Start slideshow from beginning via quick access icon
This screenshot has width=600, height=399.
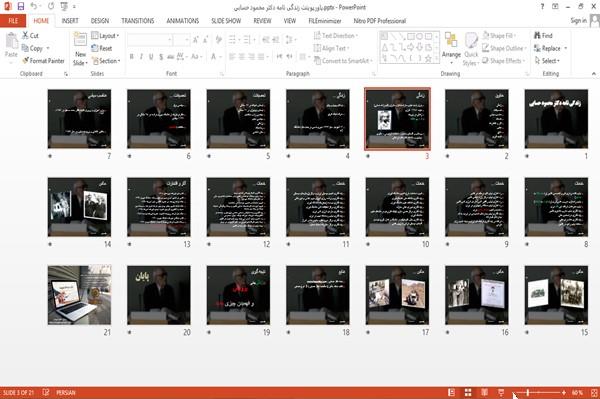[64, 7]
